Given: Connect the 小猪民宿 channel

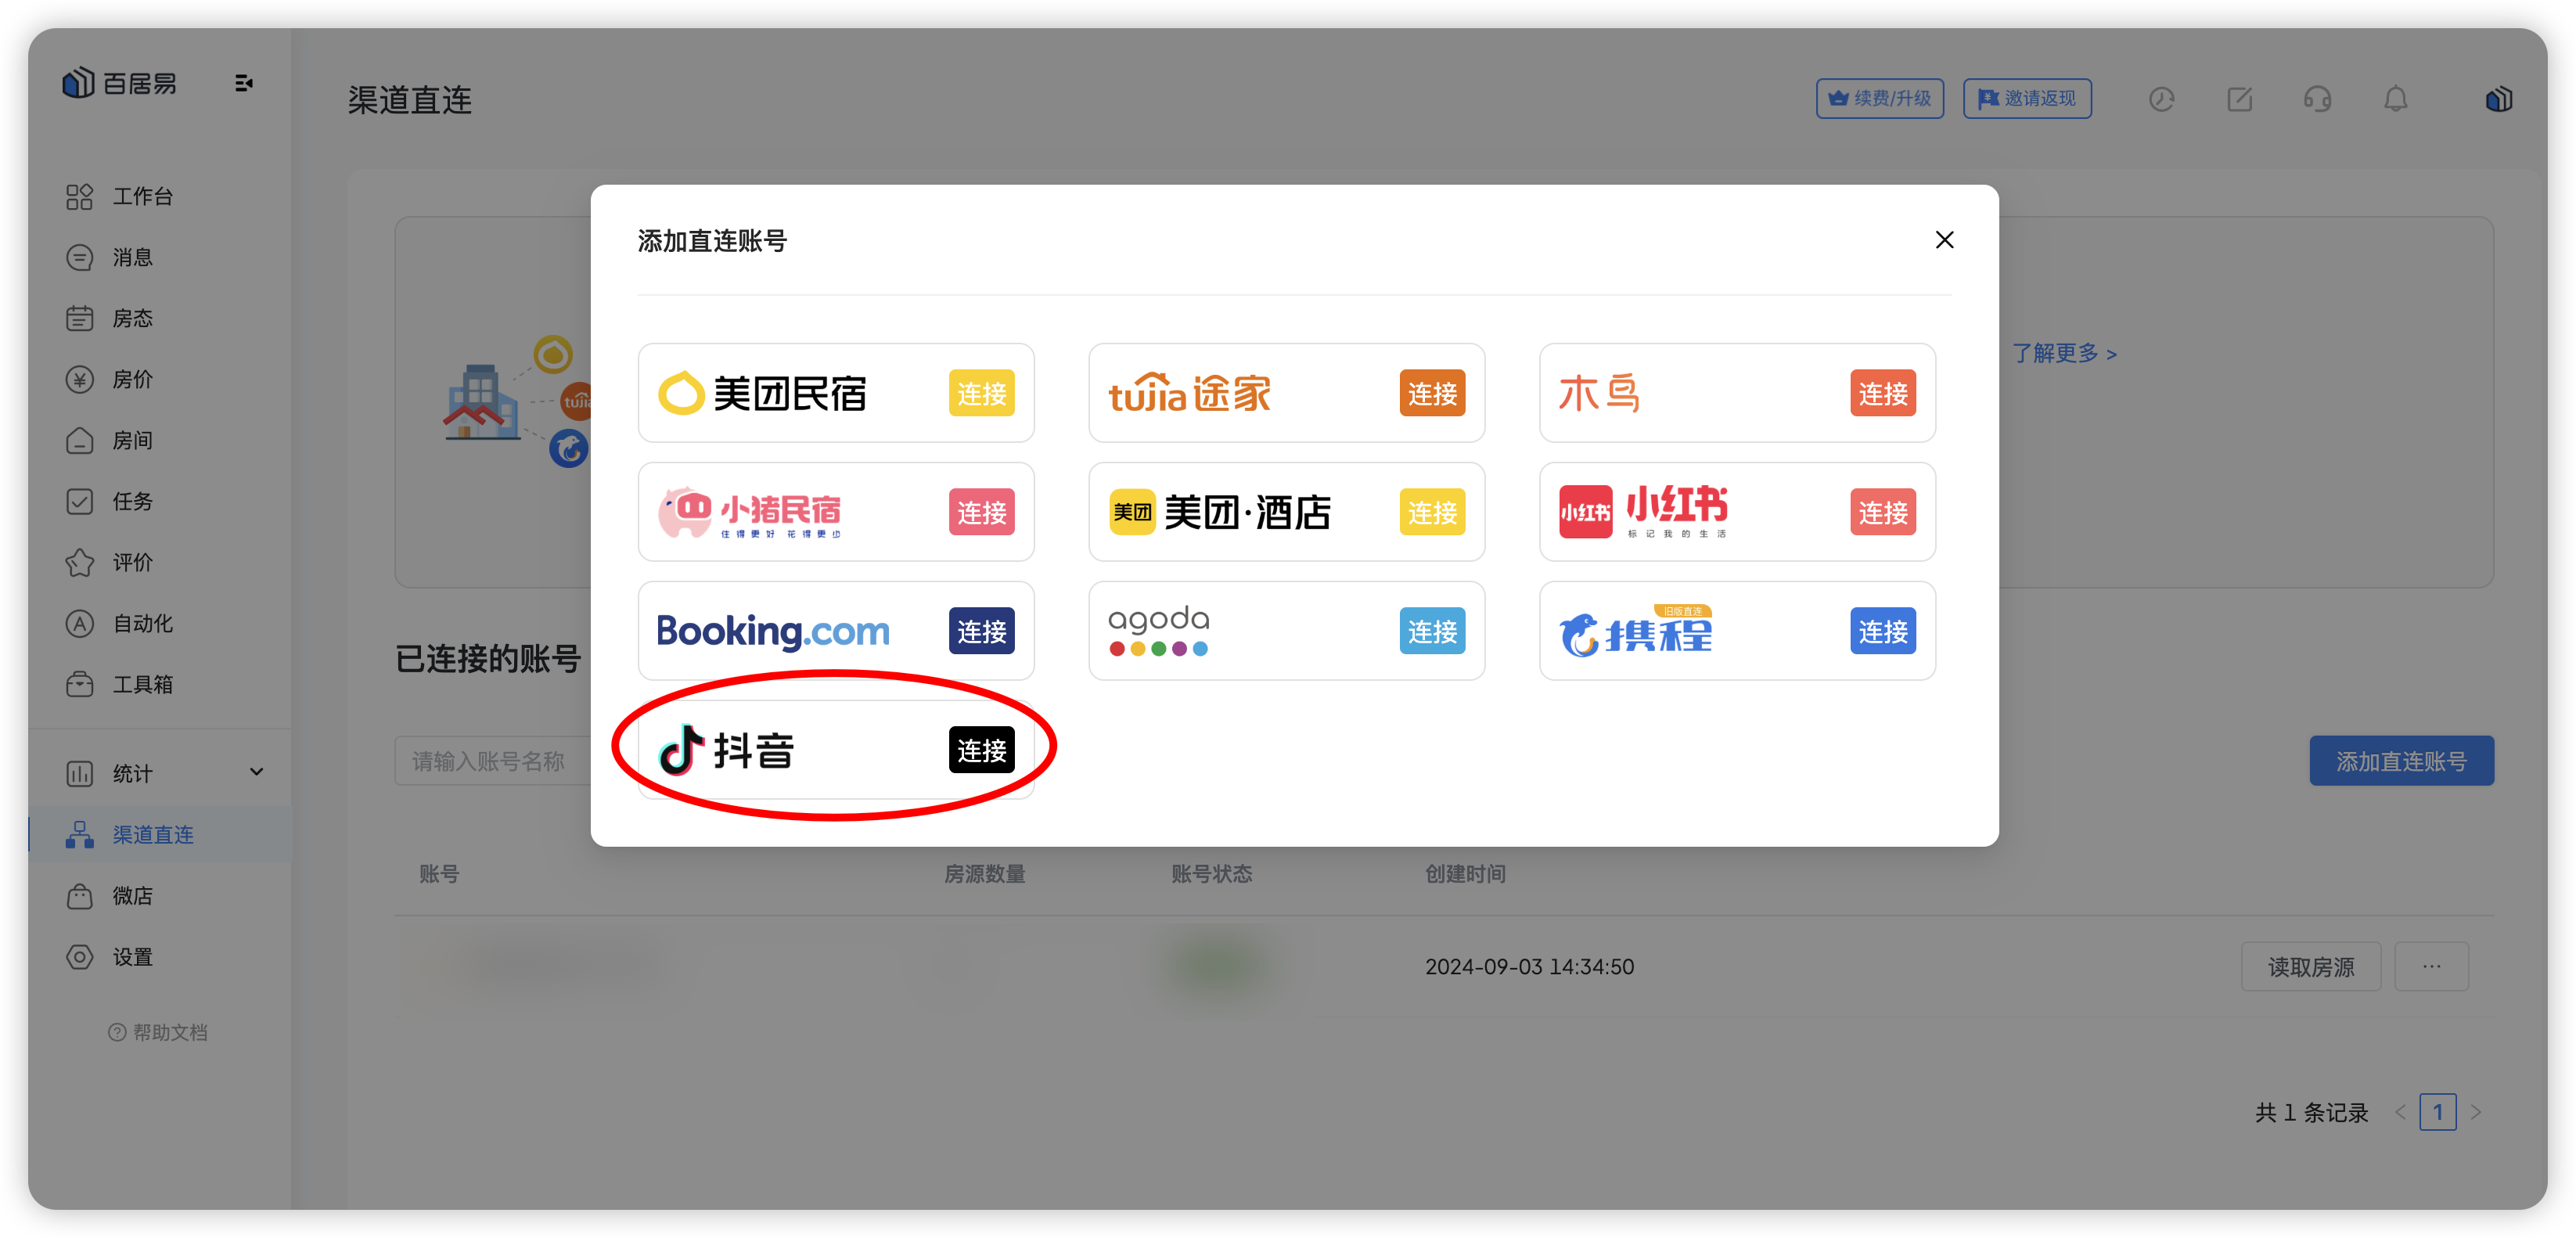Looking at the screenshot, I should 981,512.
